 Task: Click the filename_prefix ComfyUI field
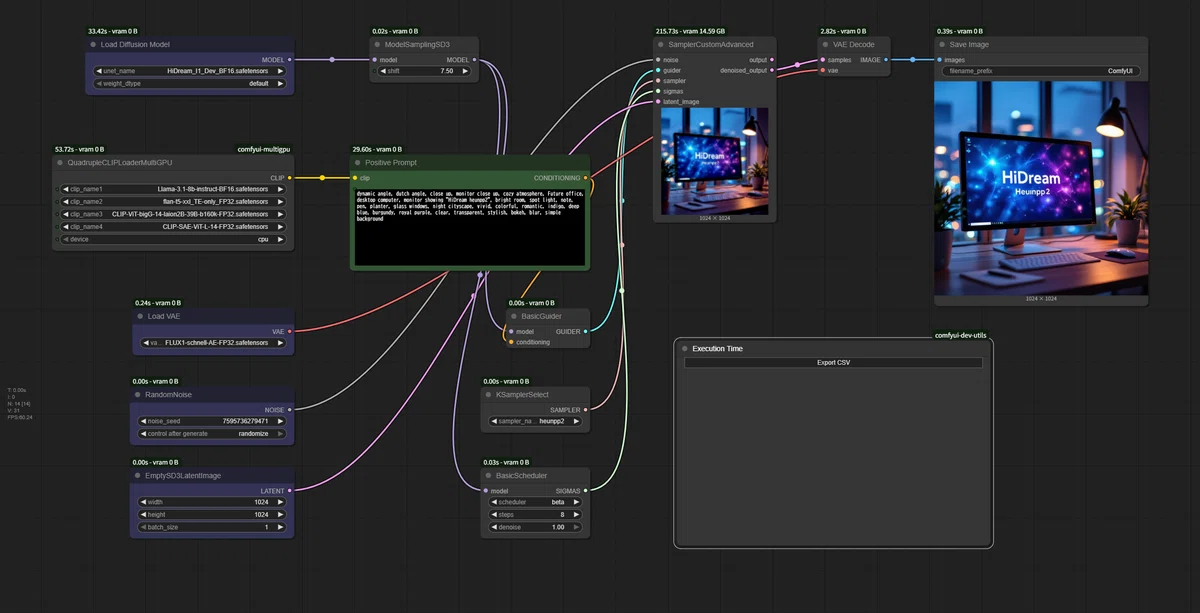(1041, 71)
